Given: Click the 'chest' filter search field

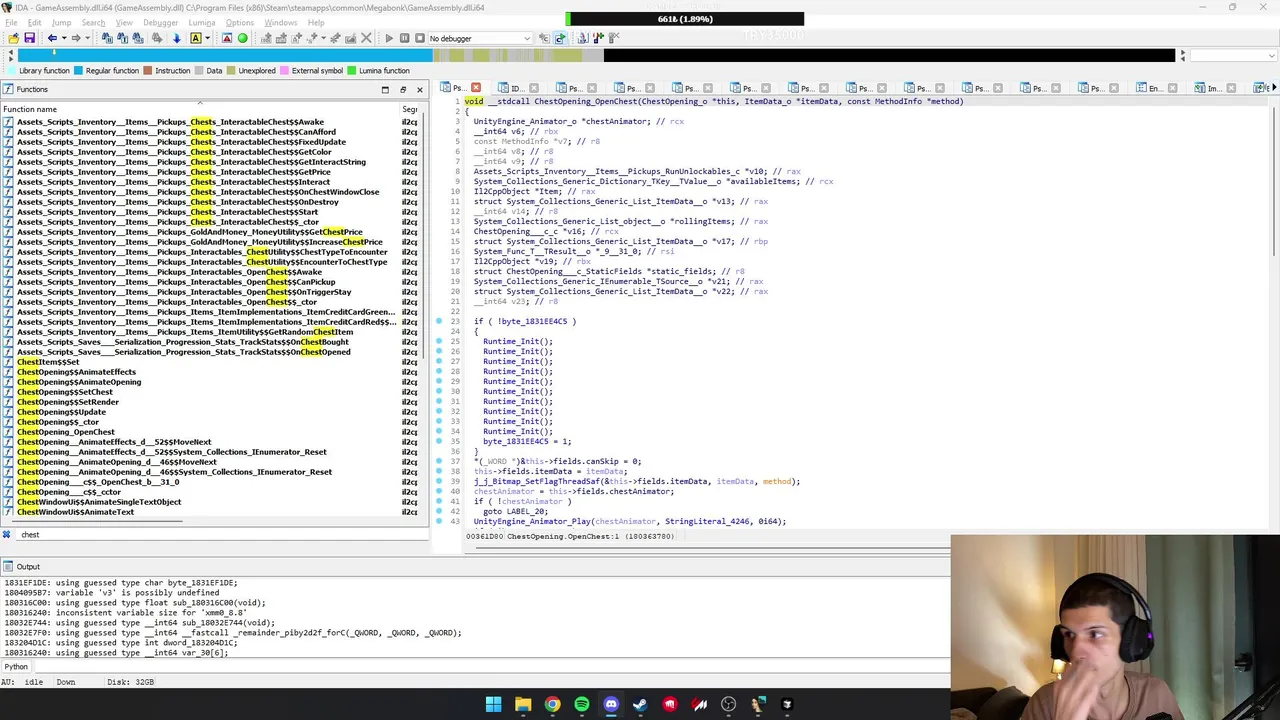Looking at the screenshot, I should pos(220,535).
